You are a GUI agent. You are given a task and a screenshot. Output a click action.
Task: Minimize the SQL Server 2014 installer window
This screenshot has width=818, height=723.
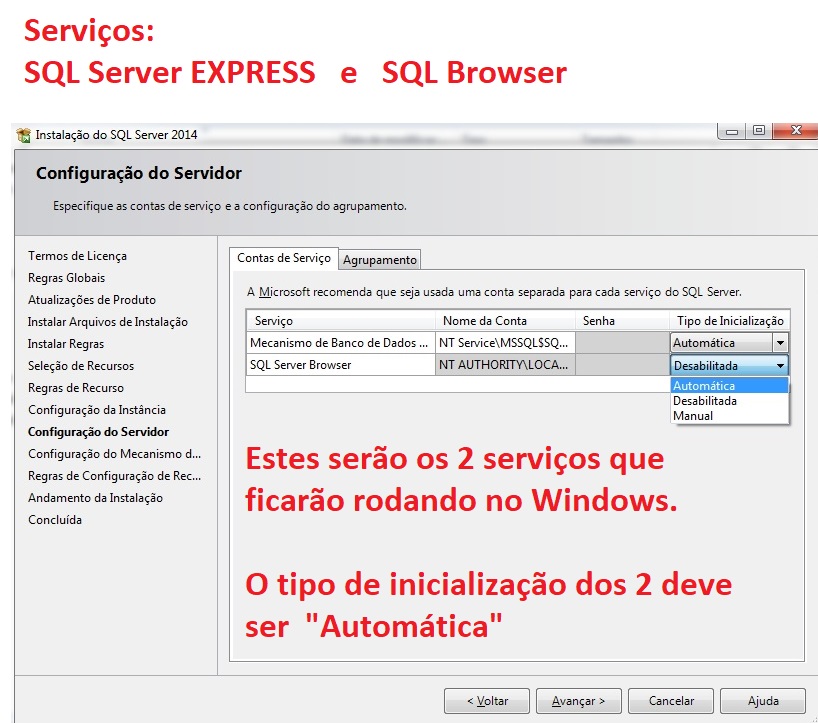click(732, 131)
